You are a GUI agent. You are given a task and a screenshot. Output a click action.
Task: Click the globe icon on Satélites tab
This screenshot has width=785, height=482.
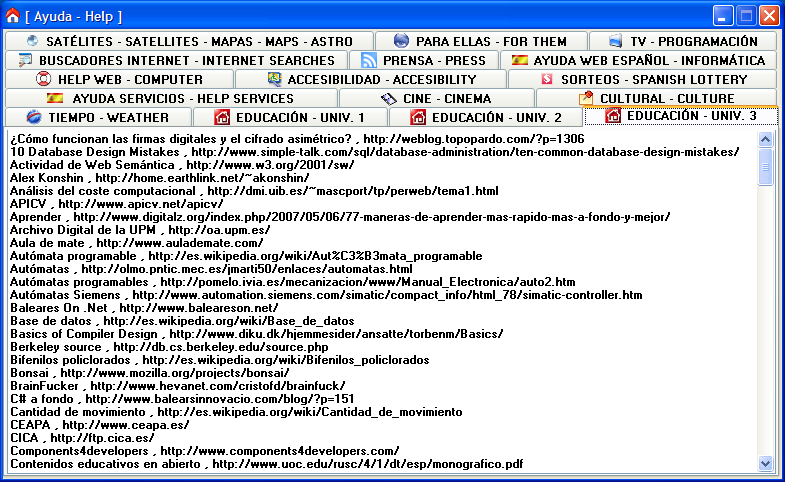coord(33,41)
